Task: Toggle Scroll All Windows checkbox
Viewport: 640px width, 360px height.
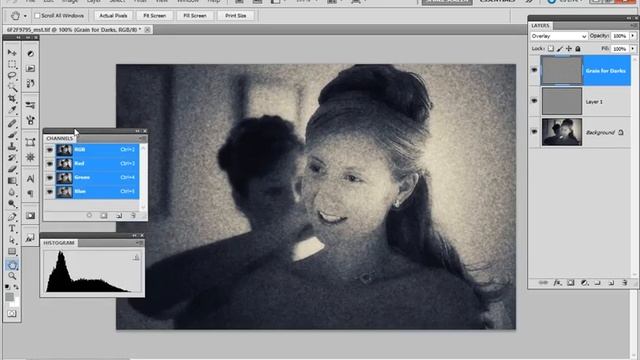Action: 37,16
